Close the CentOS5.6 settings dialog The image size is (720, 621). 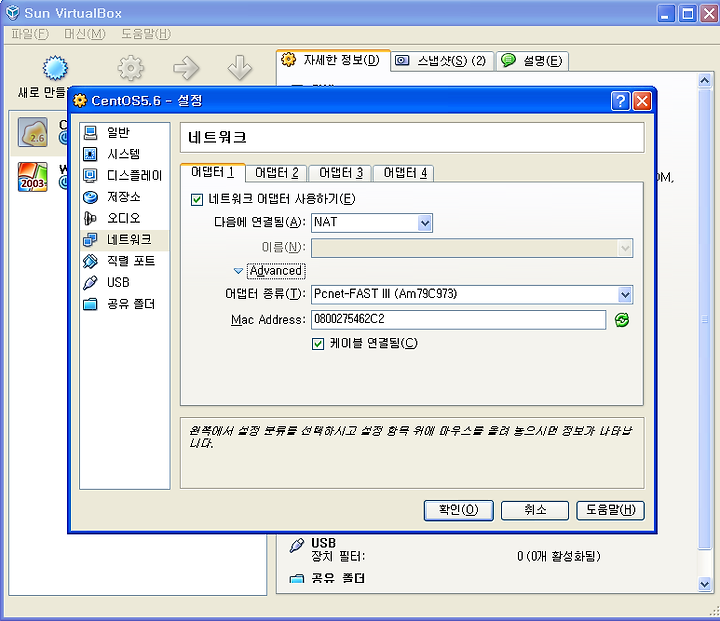pyautogui.click(x=642, y=101)
